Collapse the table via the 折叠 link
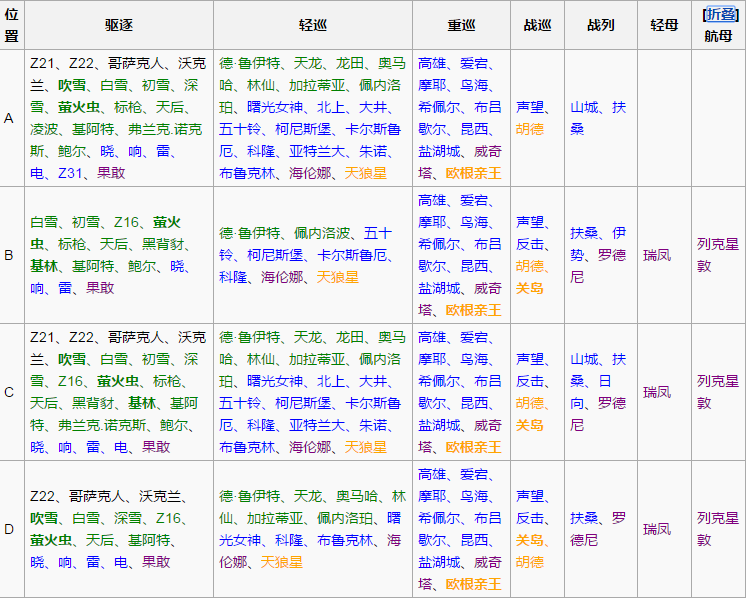Screen dimensions: 746x598 pos(721,14)
